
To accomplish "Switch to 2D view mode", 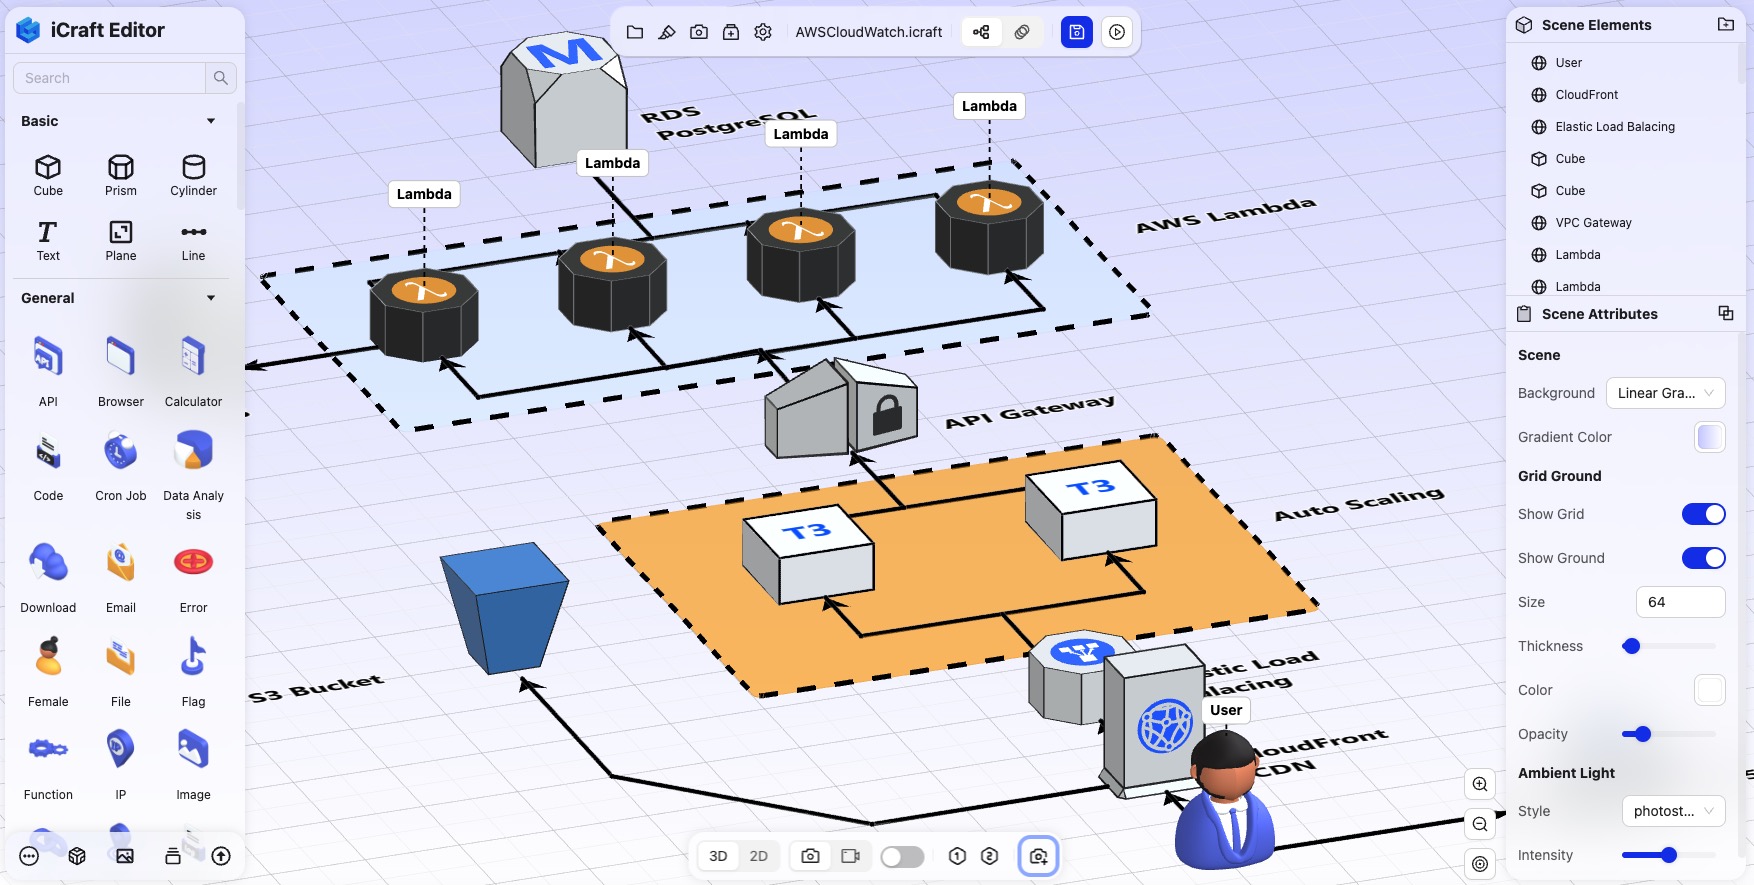I will pos(759,856).
